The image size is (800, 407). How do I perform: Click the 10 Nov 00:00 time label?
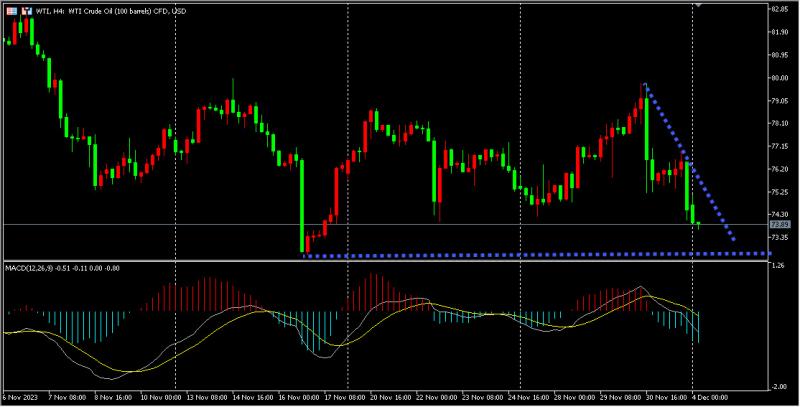pyautogui.click(x=161, y=397)
